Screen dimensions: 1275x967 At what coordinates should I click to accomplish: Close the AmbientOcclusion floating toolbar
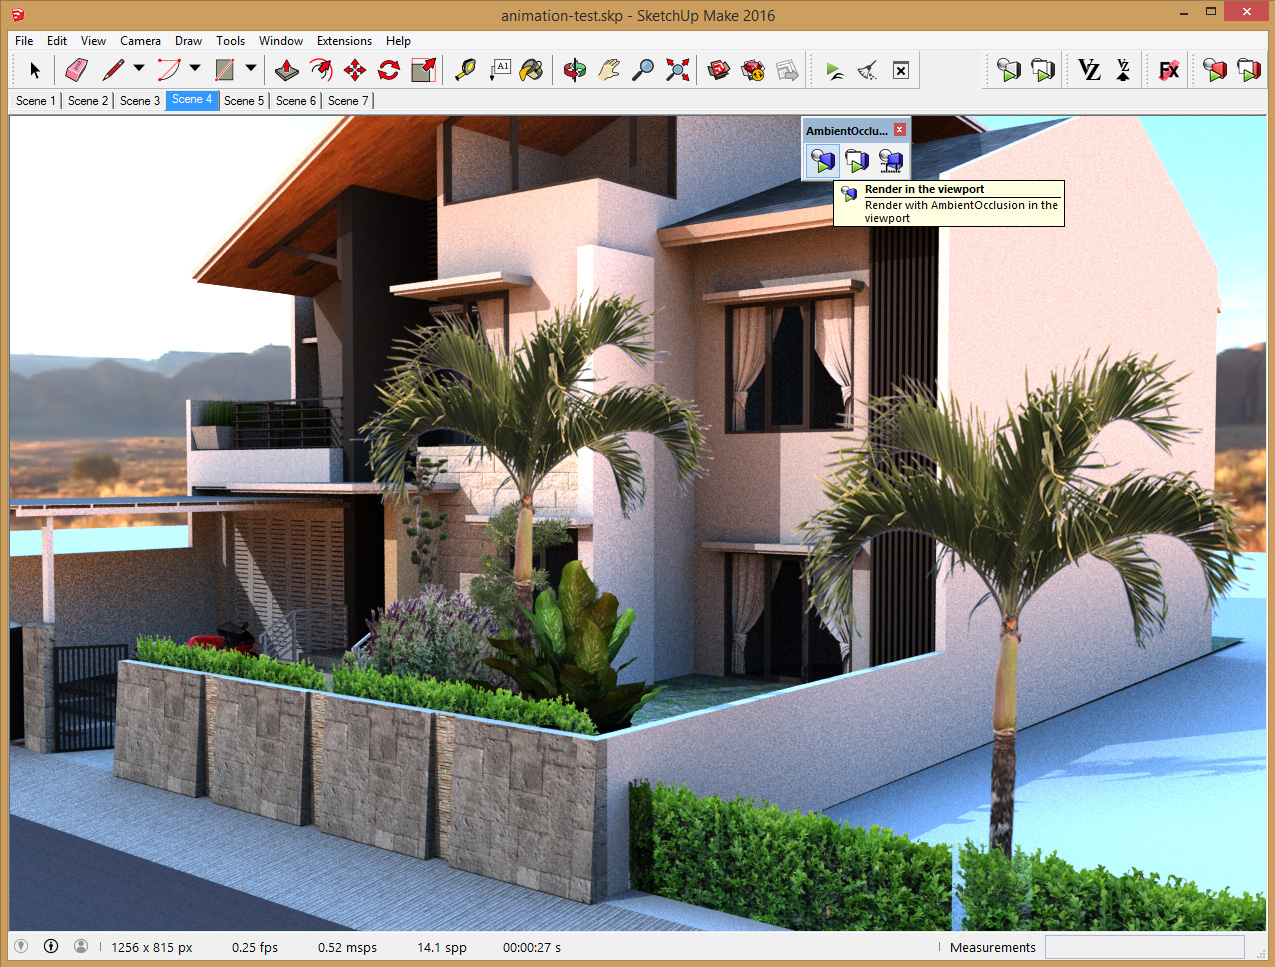(900, 130)
